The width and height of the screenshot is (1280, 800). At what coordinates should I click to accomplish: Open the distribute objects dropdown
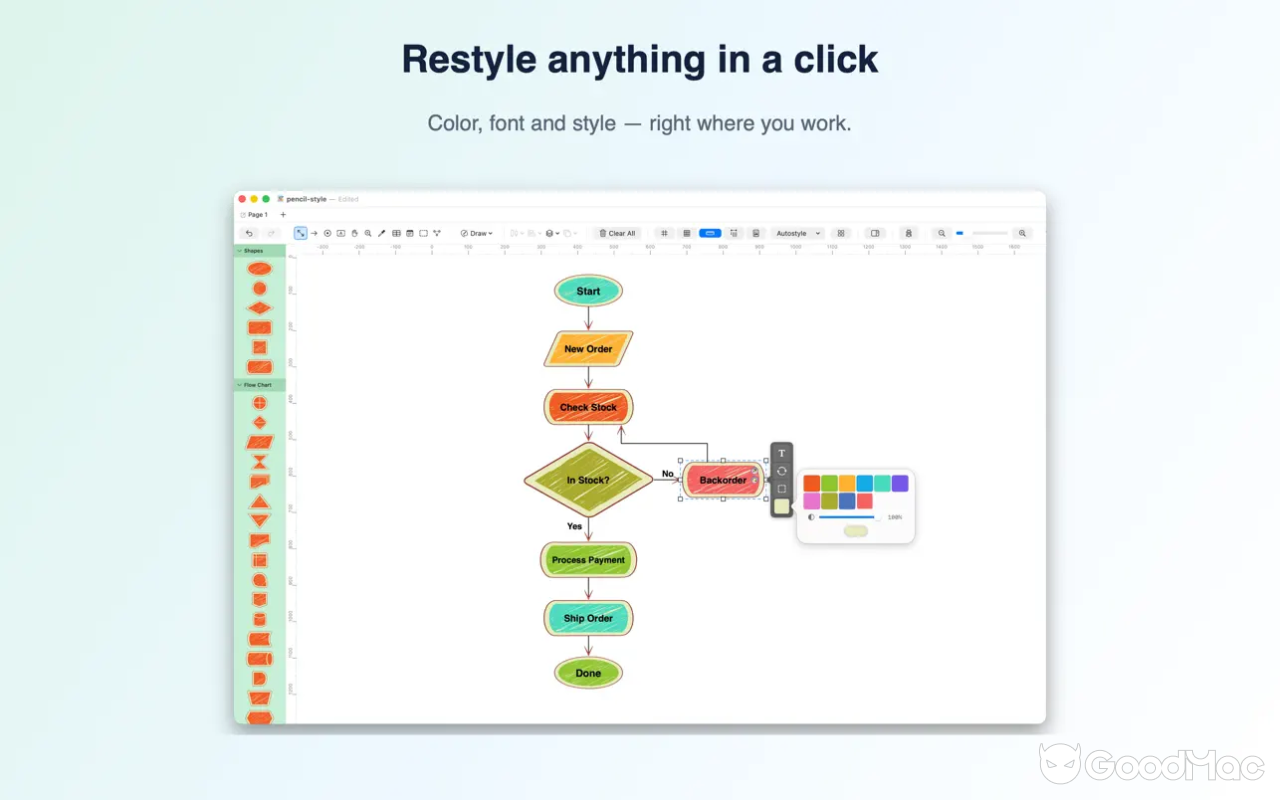[x=535, y=233]
